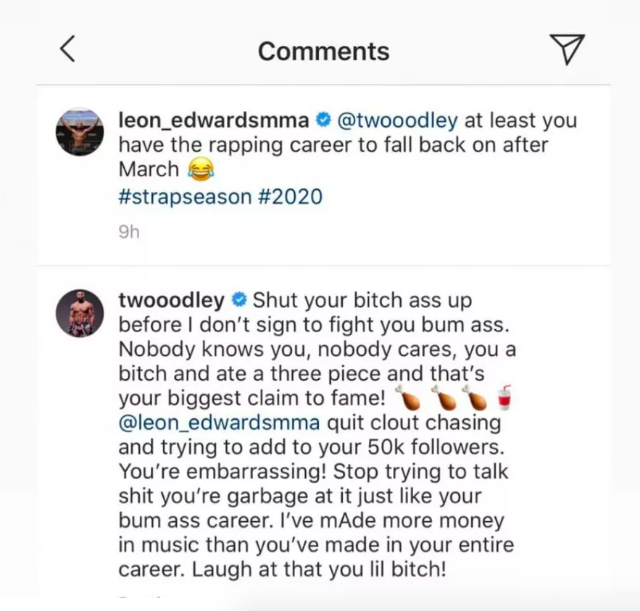Click the Comments header title
The image size is (640, 611).
tap(323, 51)
